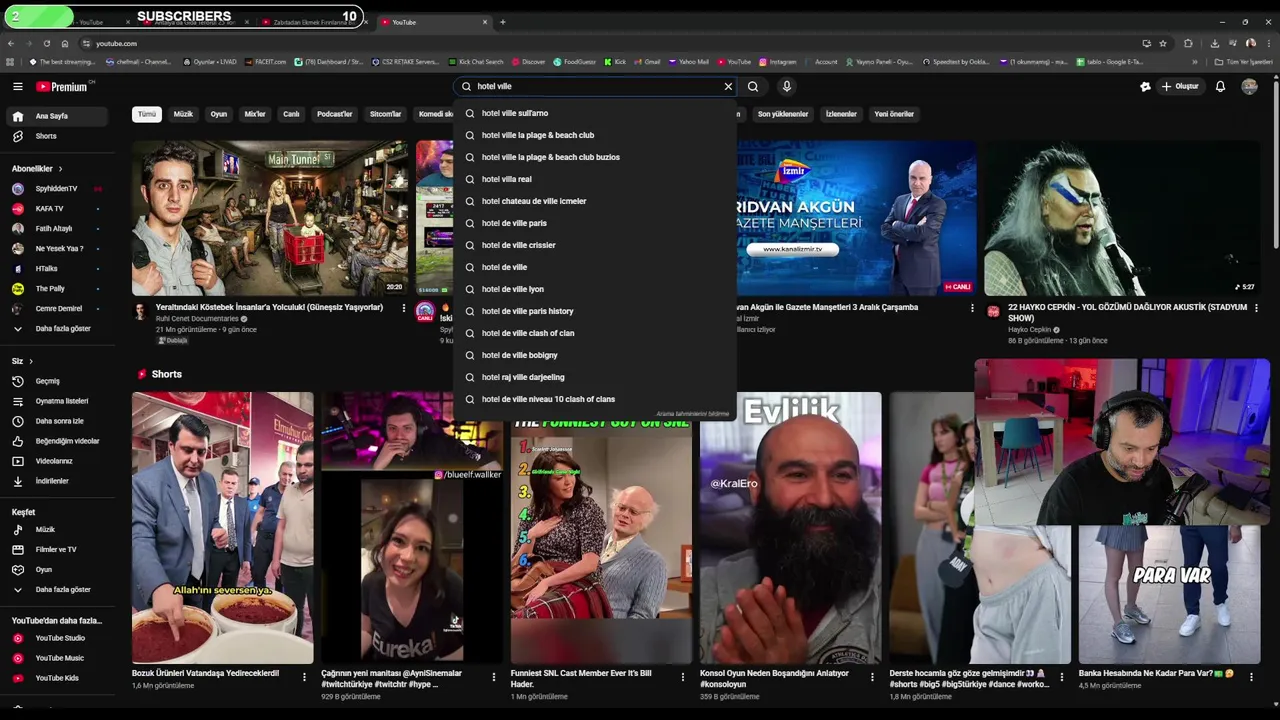Choose suggestion hotel de ville lyon
1280x720 pixels.
pyautogui.click(x=595, y=289)
